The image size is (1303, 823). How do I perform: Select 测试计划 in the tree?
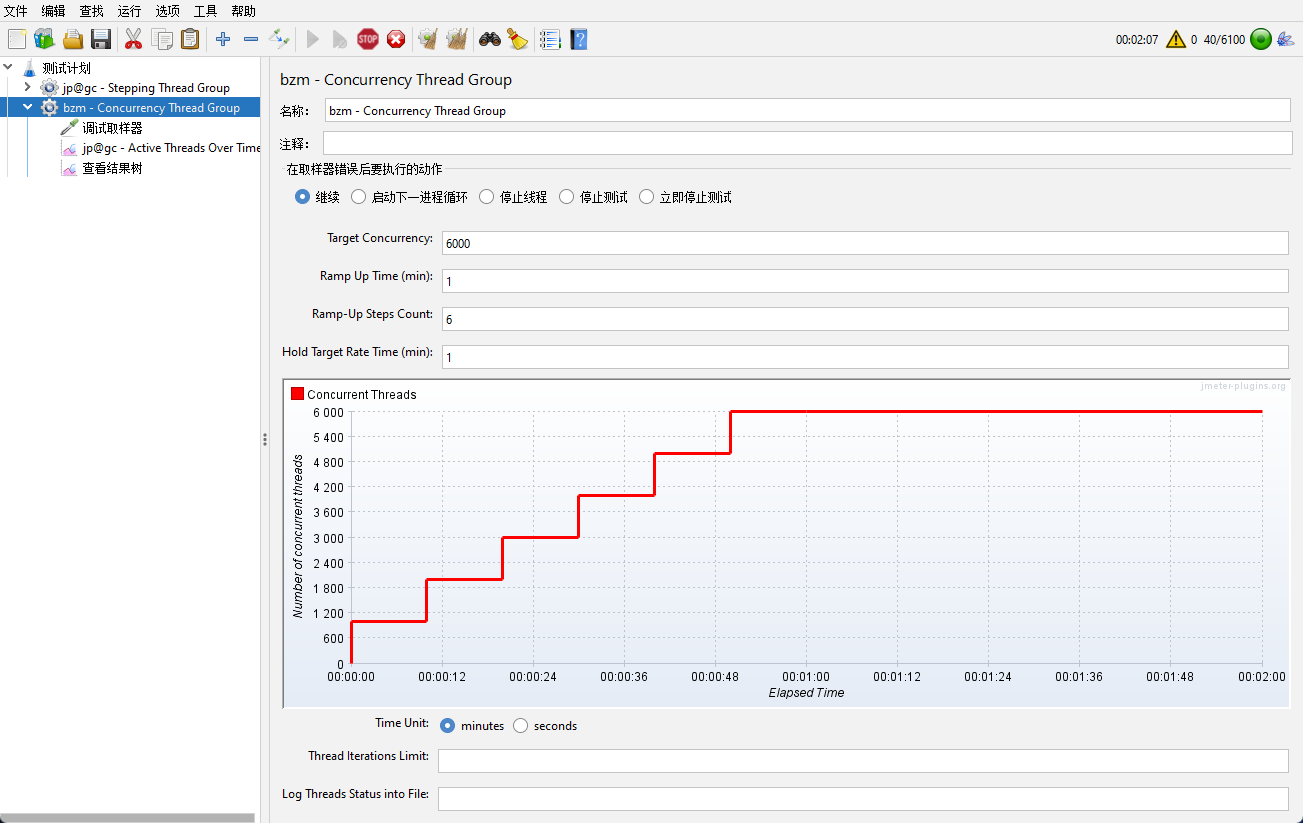[x=67, y=68]
